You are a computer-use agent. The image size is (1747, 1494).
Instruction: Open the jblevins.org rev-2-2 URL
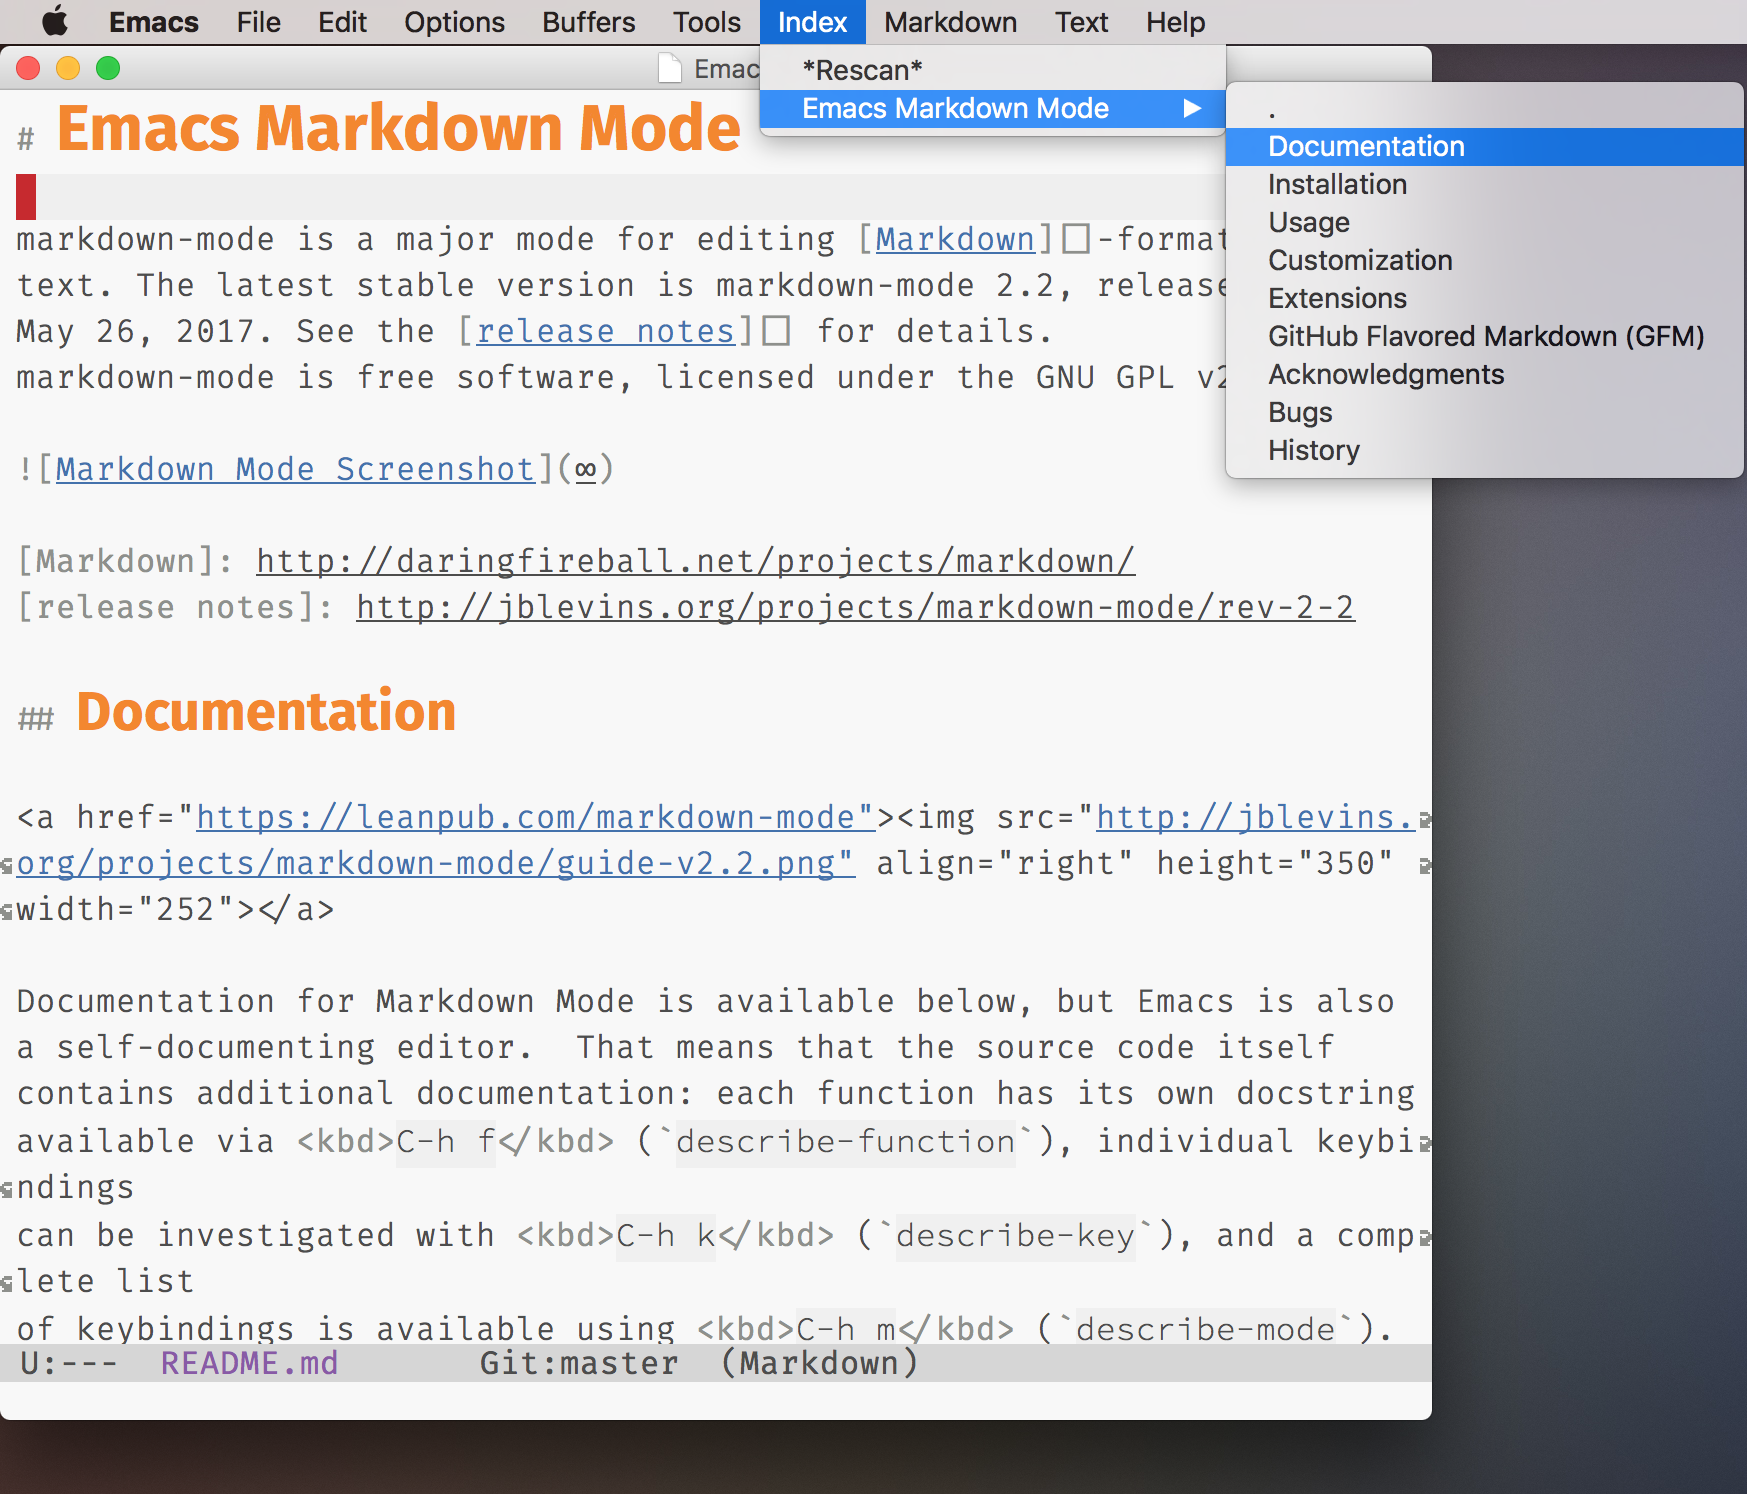click(856, 608)
